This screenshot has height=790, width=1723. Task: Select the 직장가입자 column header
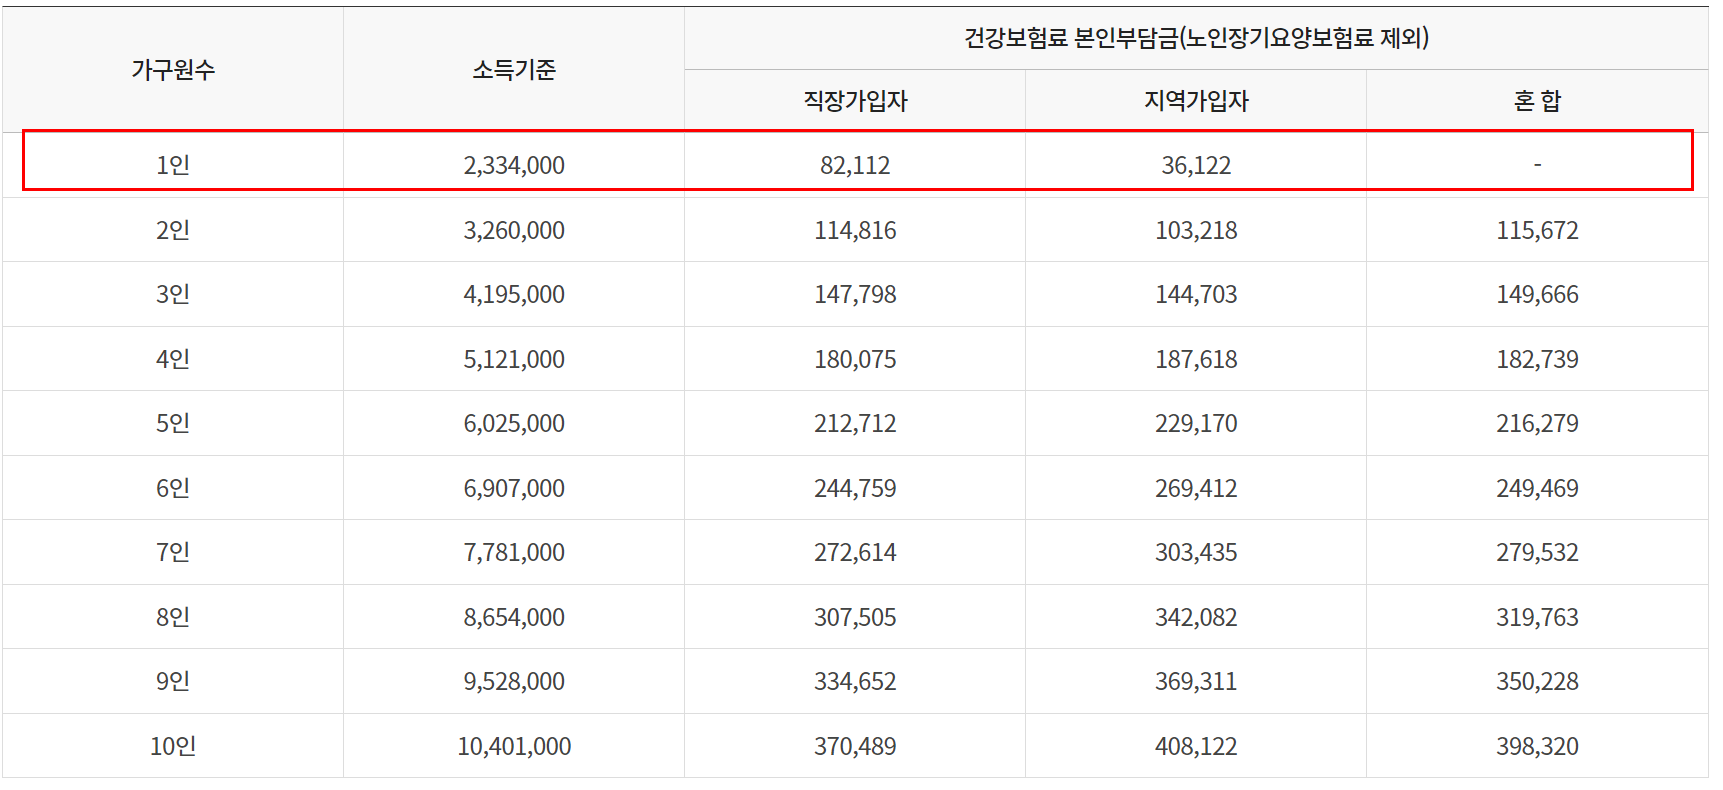(855, 101)
